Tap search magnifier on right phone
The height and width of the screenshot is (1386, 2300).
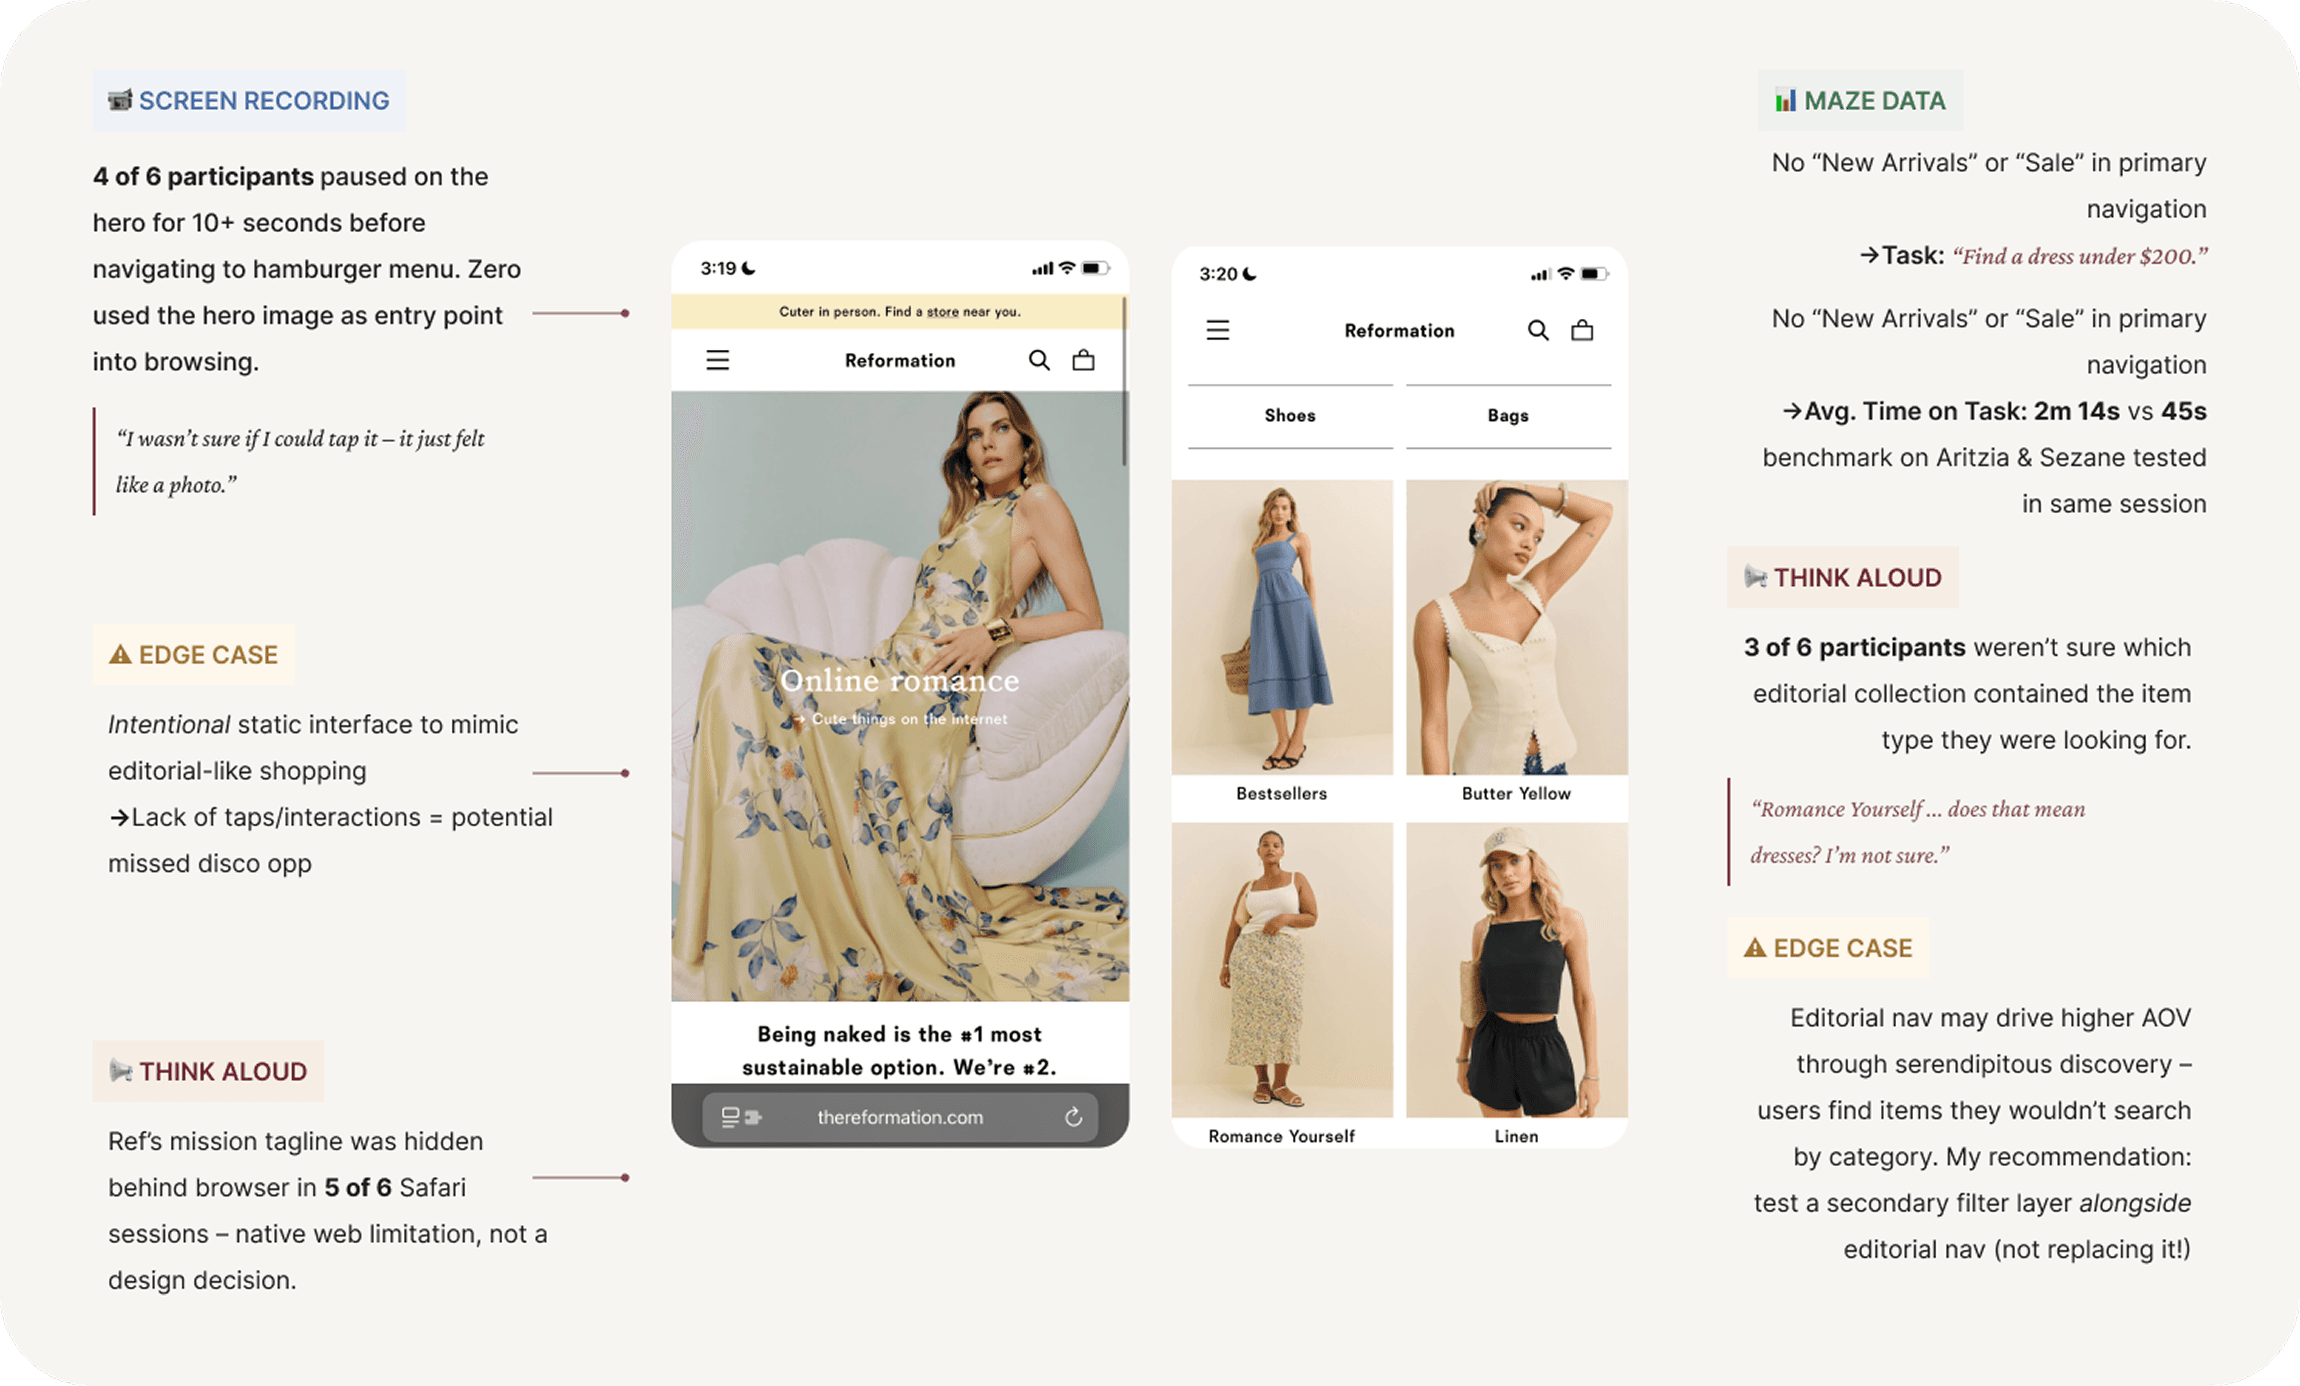pos(1538,330)
